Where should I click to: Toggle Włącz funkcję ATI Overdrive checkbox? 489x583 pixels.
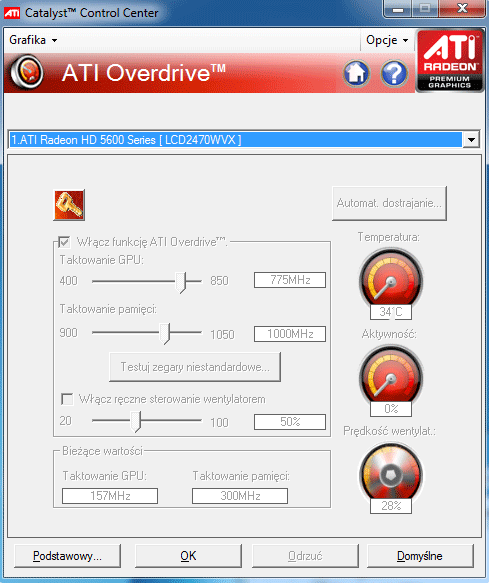(64, 242)
